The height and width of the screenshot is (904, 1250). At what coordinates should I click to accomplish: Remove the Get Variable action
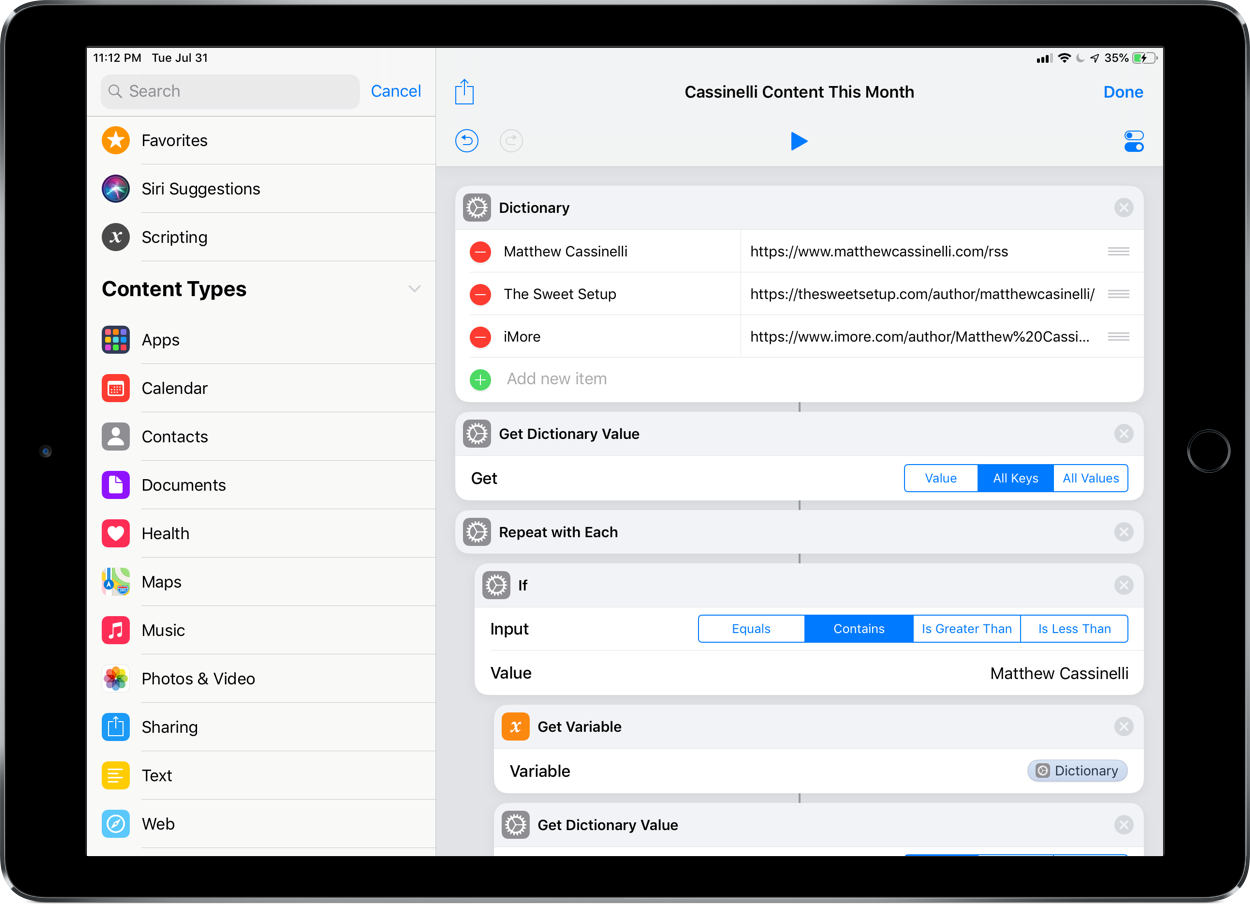pyautogui.click(x=1124, y=727)
